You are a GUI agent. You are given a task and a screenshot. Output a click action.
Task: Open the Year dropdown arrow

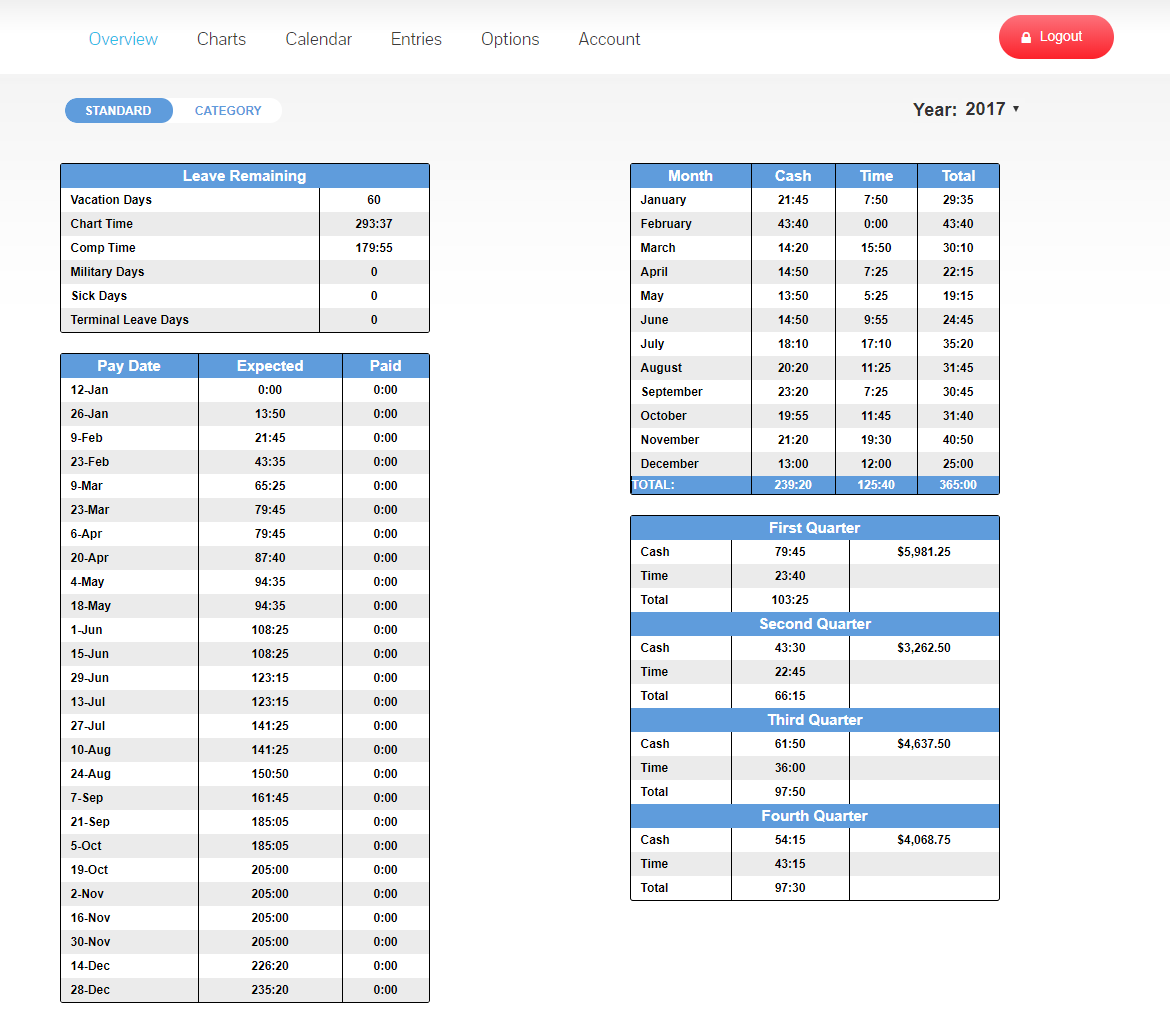(1016, 109)
